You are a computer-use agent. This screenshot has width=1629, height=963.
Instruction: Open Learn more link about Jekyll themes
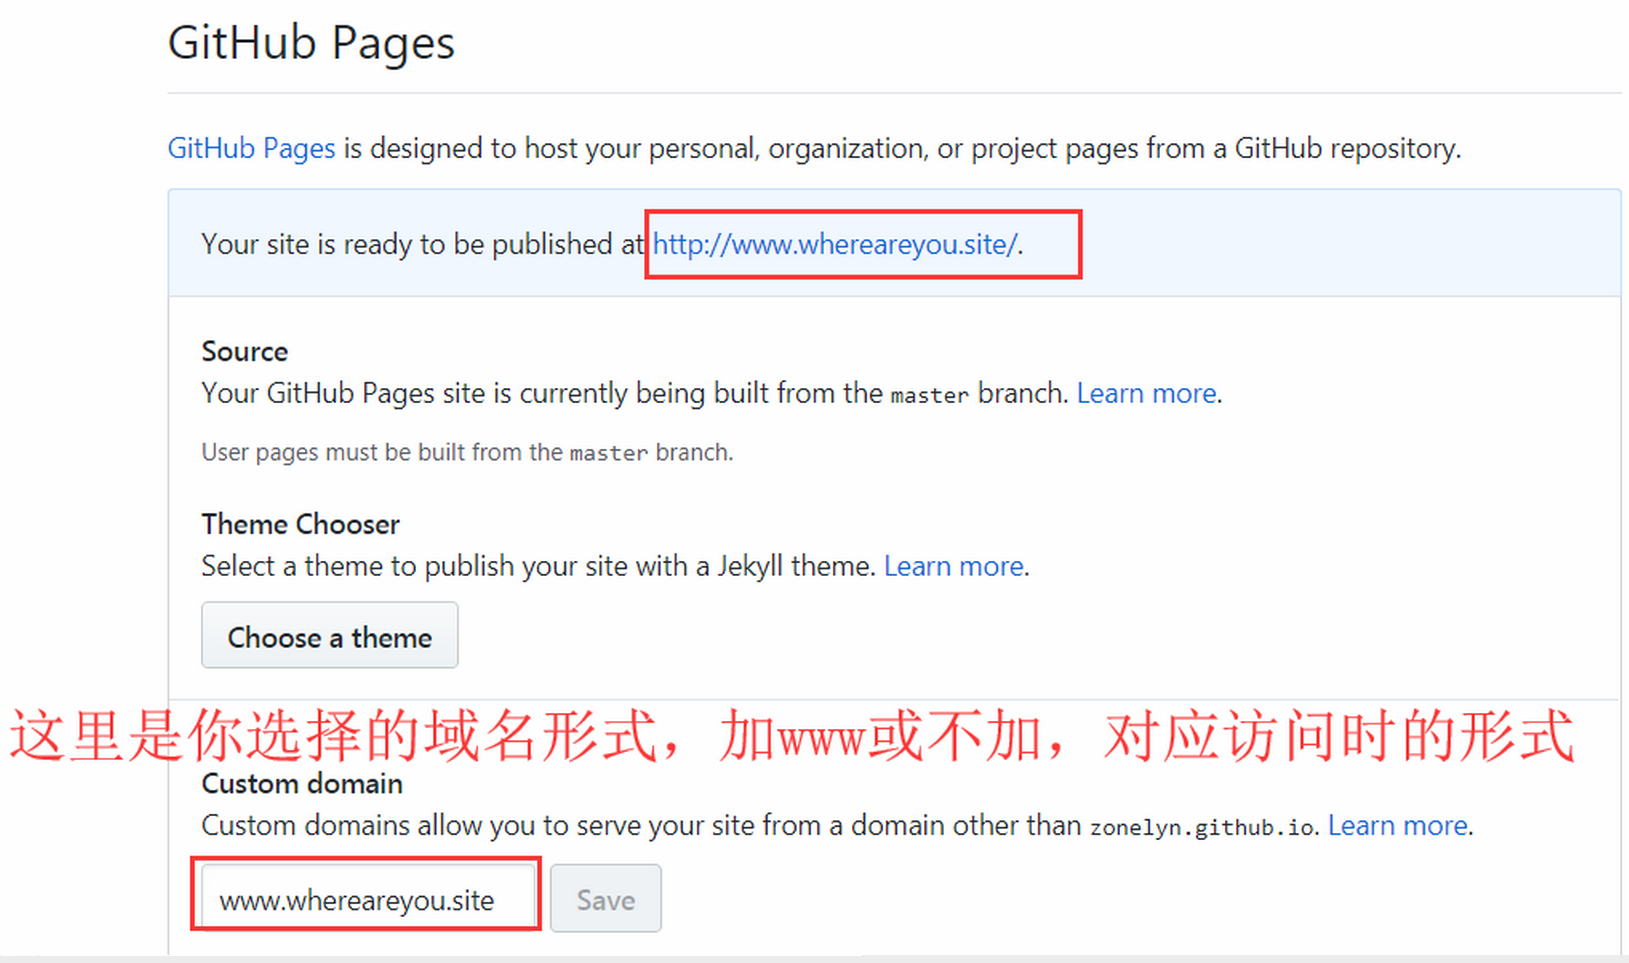953,566
